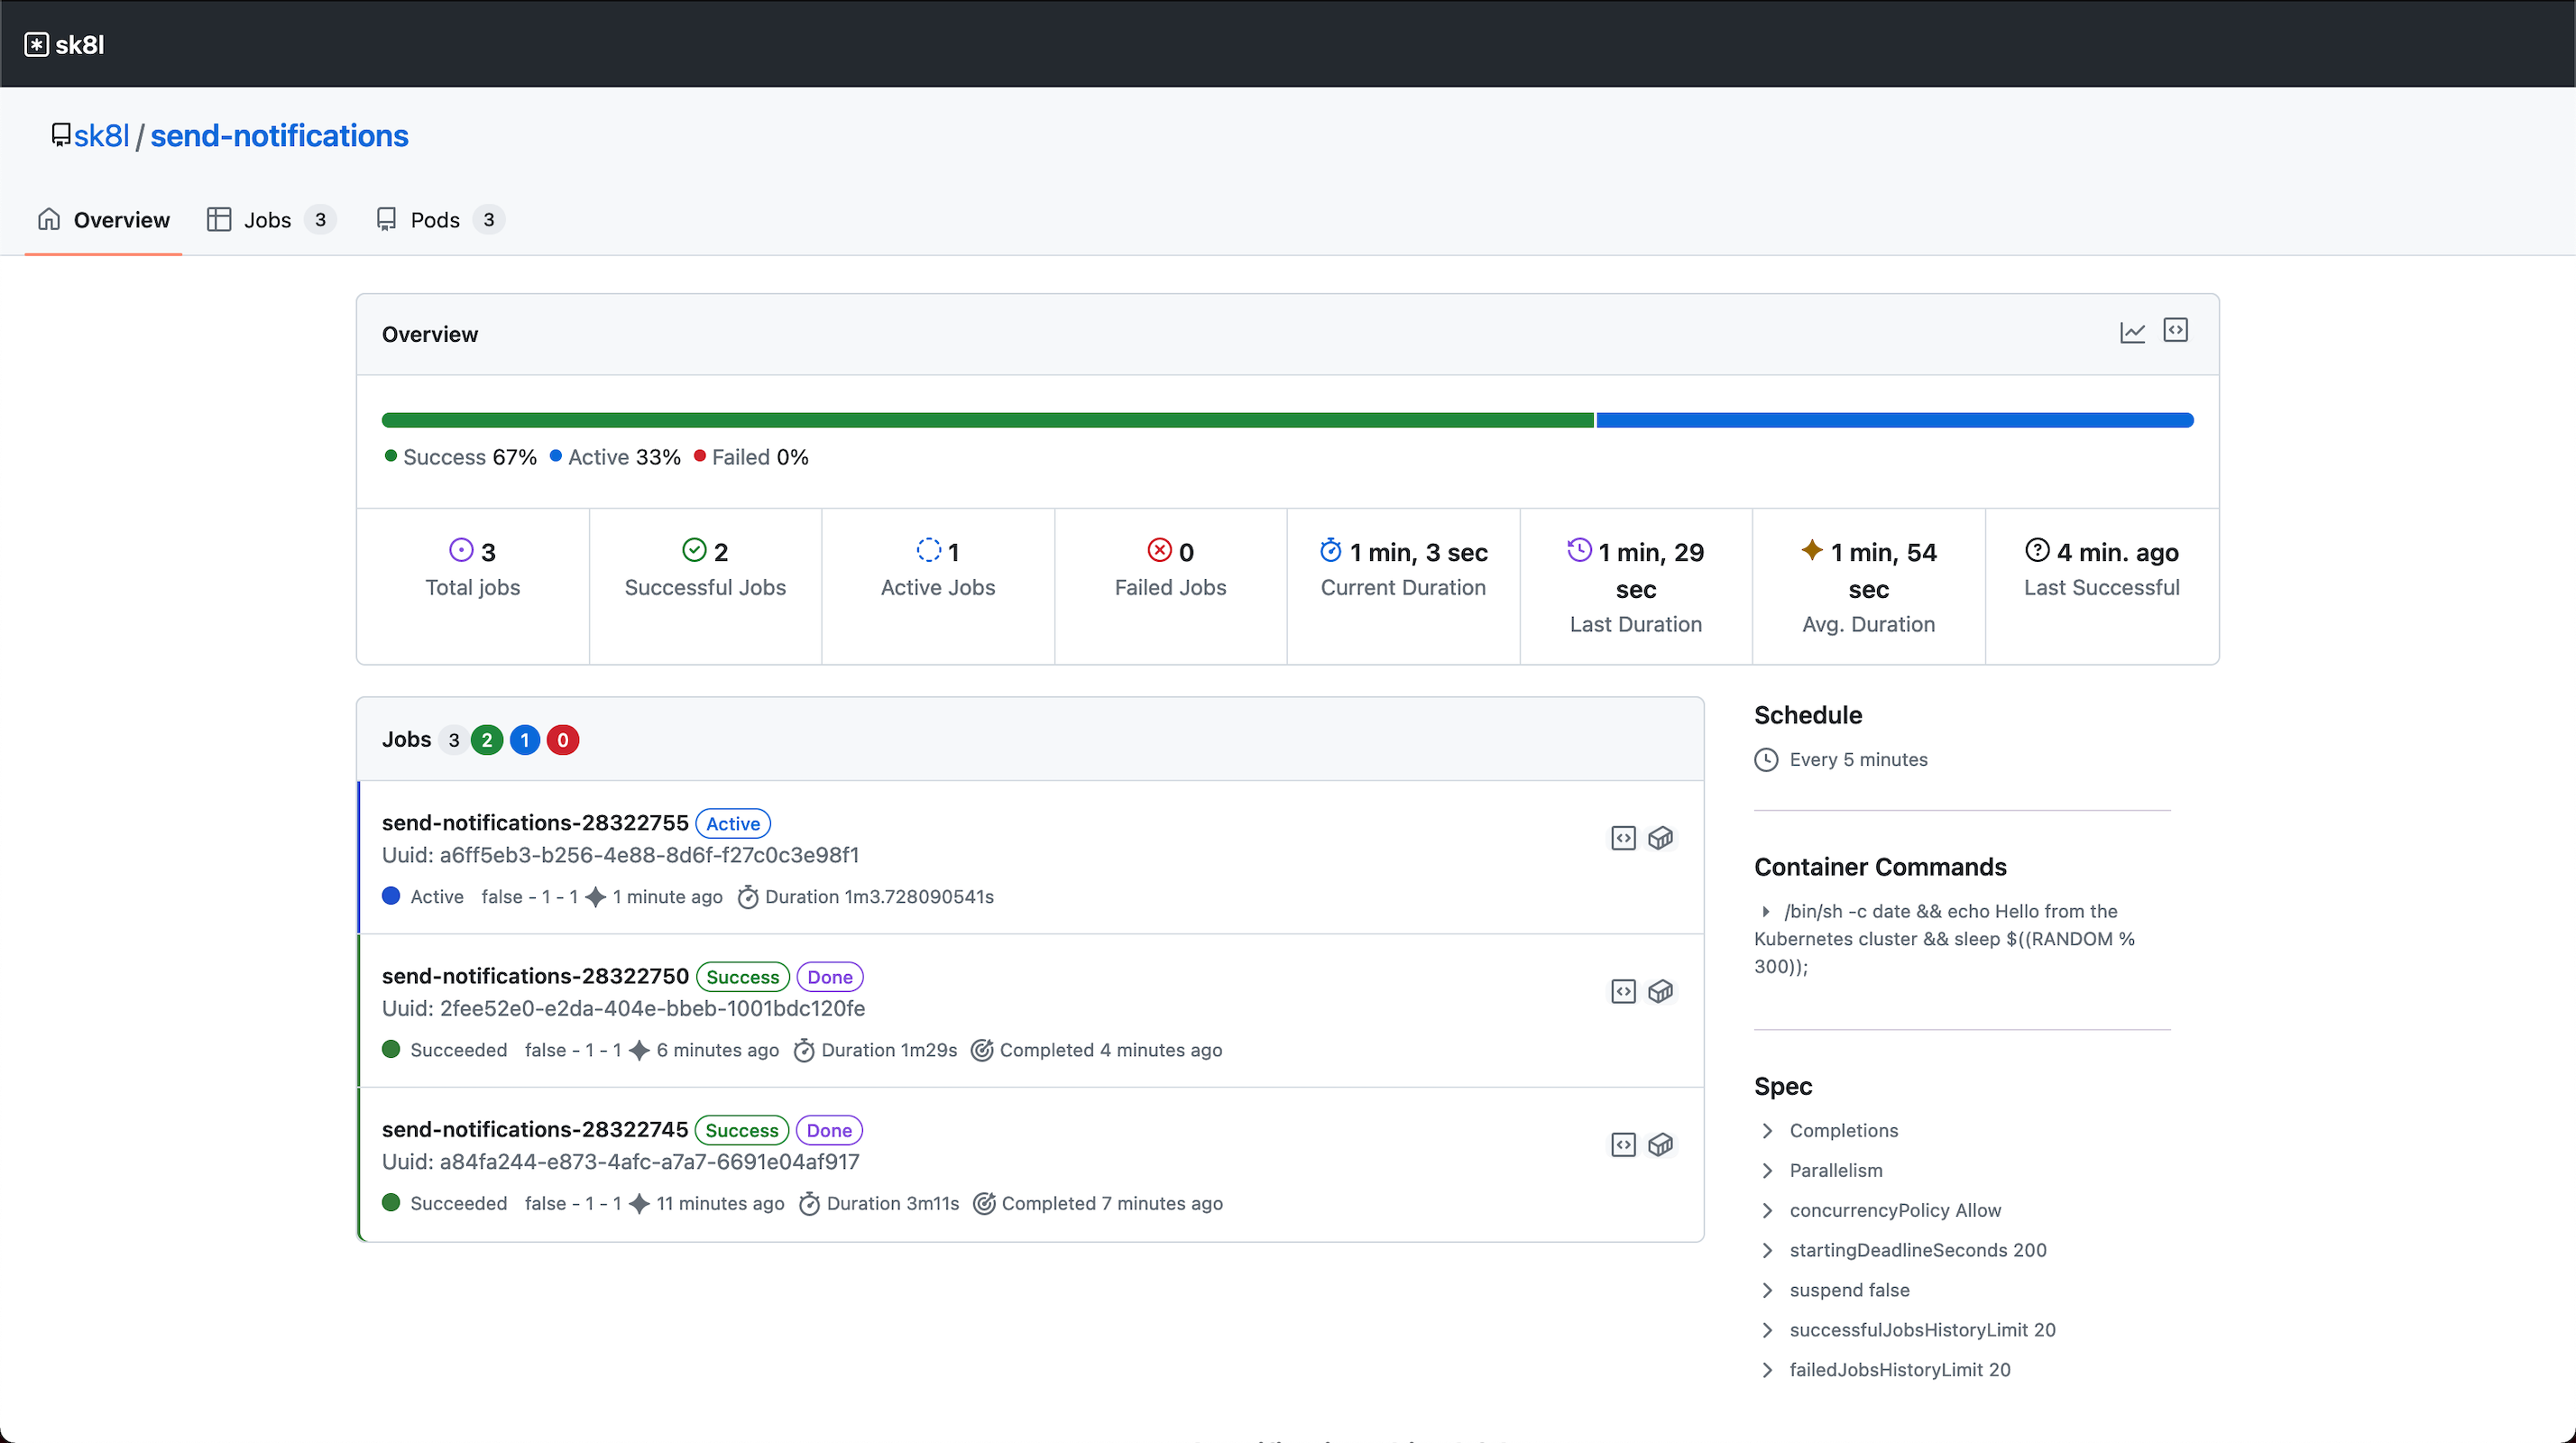Click the blue Active segment of progress bar
Image resolution: width=2576 pixels, height=1443 pixels.
tap(1894, 420)
